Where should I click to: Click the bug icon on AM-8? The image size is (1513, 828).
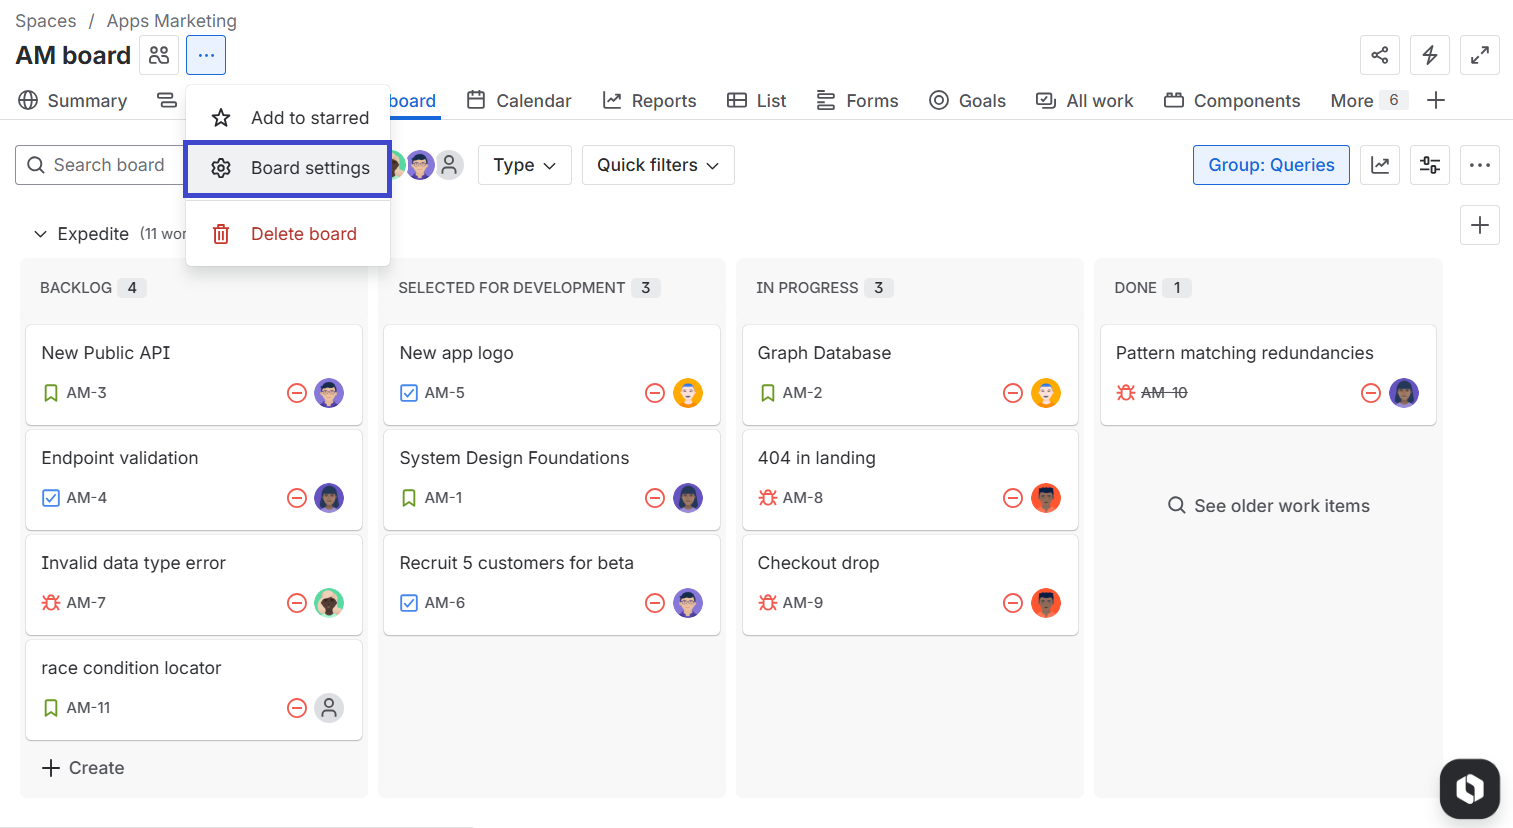tap(767, 497)
